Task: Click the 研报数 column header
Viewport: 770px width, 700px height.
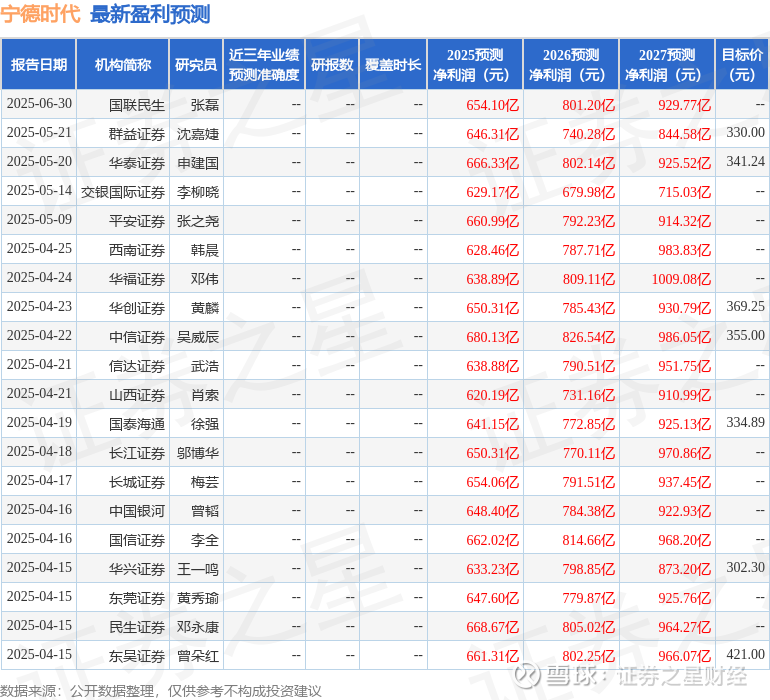Action: (332, 64)
